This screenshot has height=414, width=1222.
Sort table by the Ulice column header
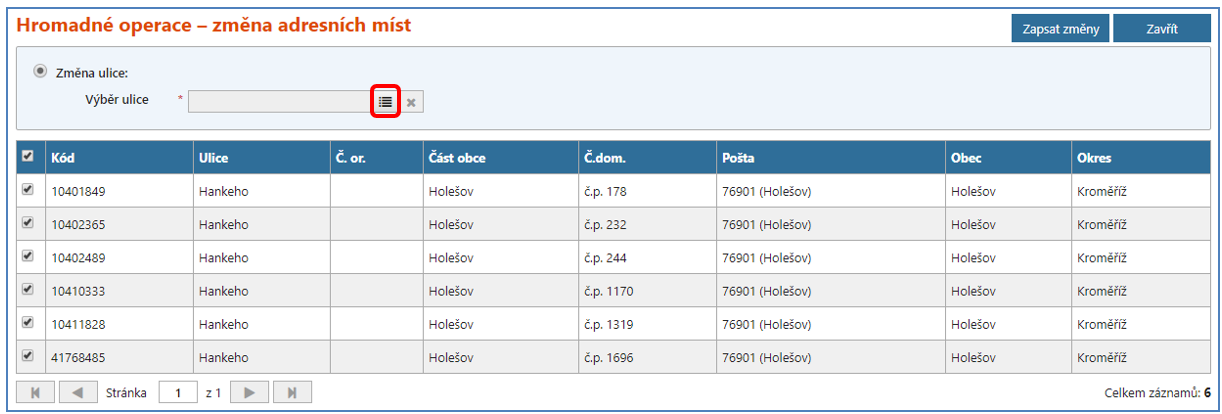click(x=214, y=158)
